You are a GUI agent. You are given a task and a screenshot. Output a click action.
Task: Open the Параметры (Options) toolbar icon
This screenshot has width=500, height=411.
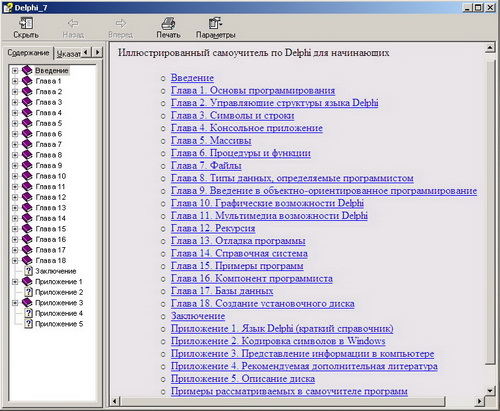[215, 23]
